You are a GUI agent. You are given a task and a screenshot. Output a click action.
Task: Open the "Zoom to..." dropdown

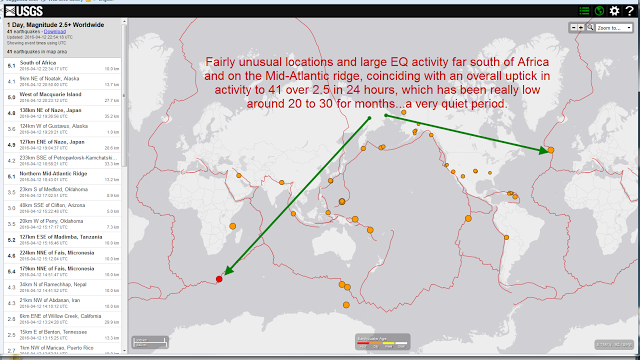point(614,28)
